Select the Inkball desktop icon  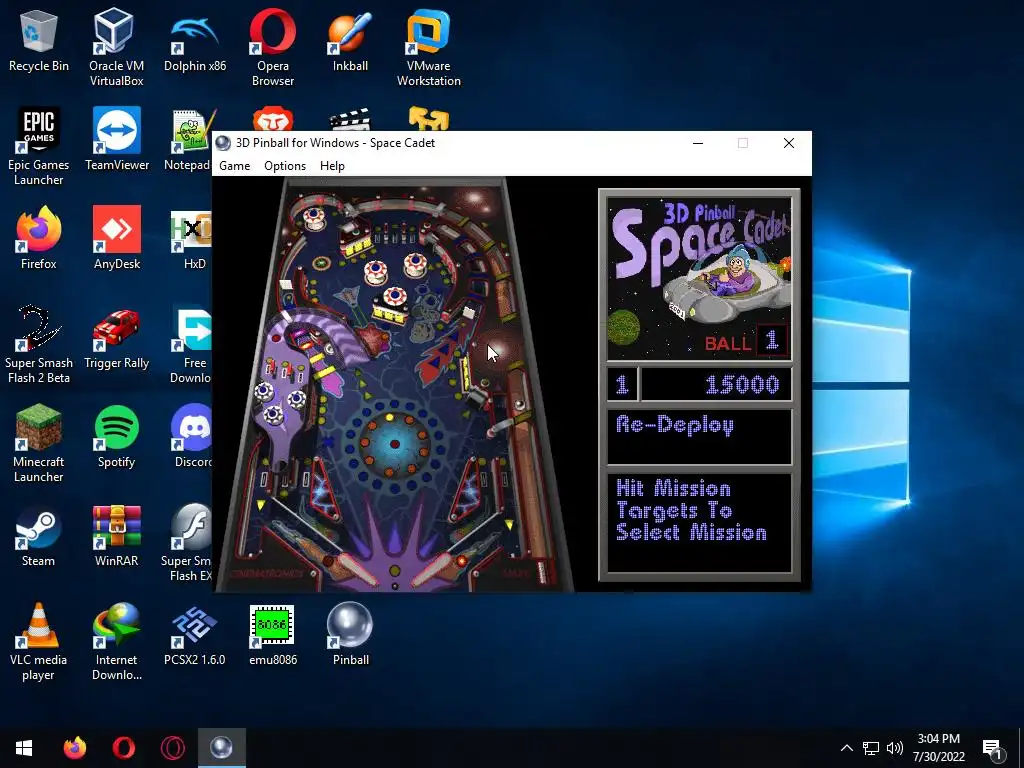[351, 40]
